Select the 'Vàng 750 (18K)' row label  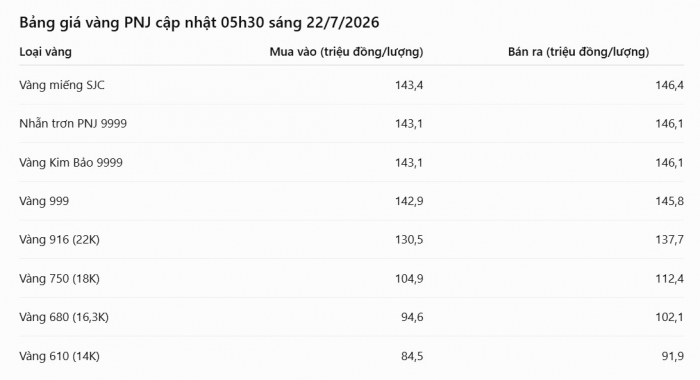pyautogui.click(x=59, y=279)
